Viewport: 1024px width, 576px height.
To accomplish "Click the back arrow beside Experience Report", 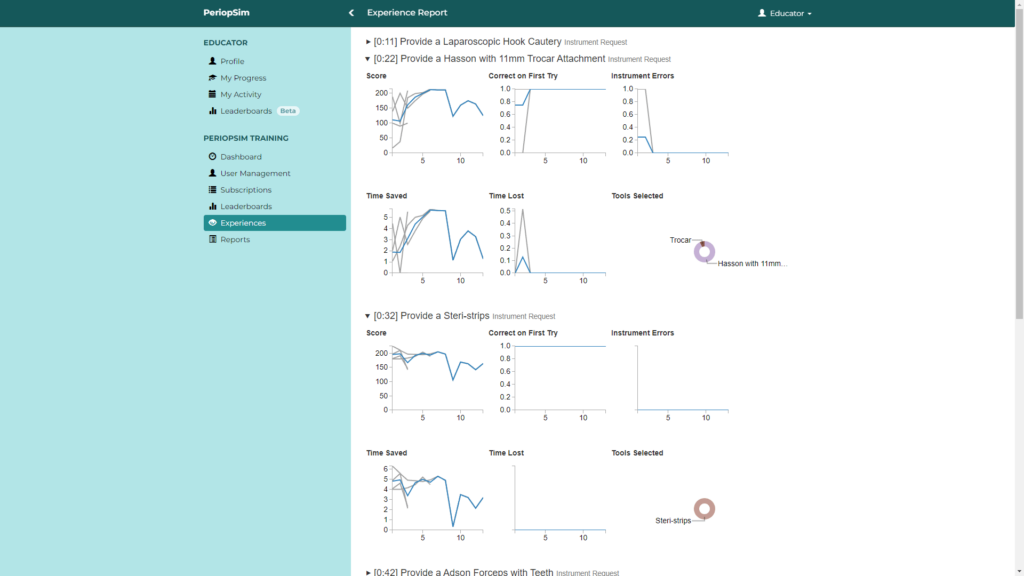I will coord(350,13).
